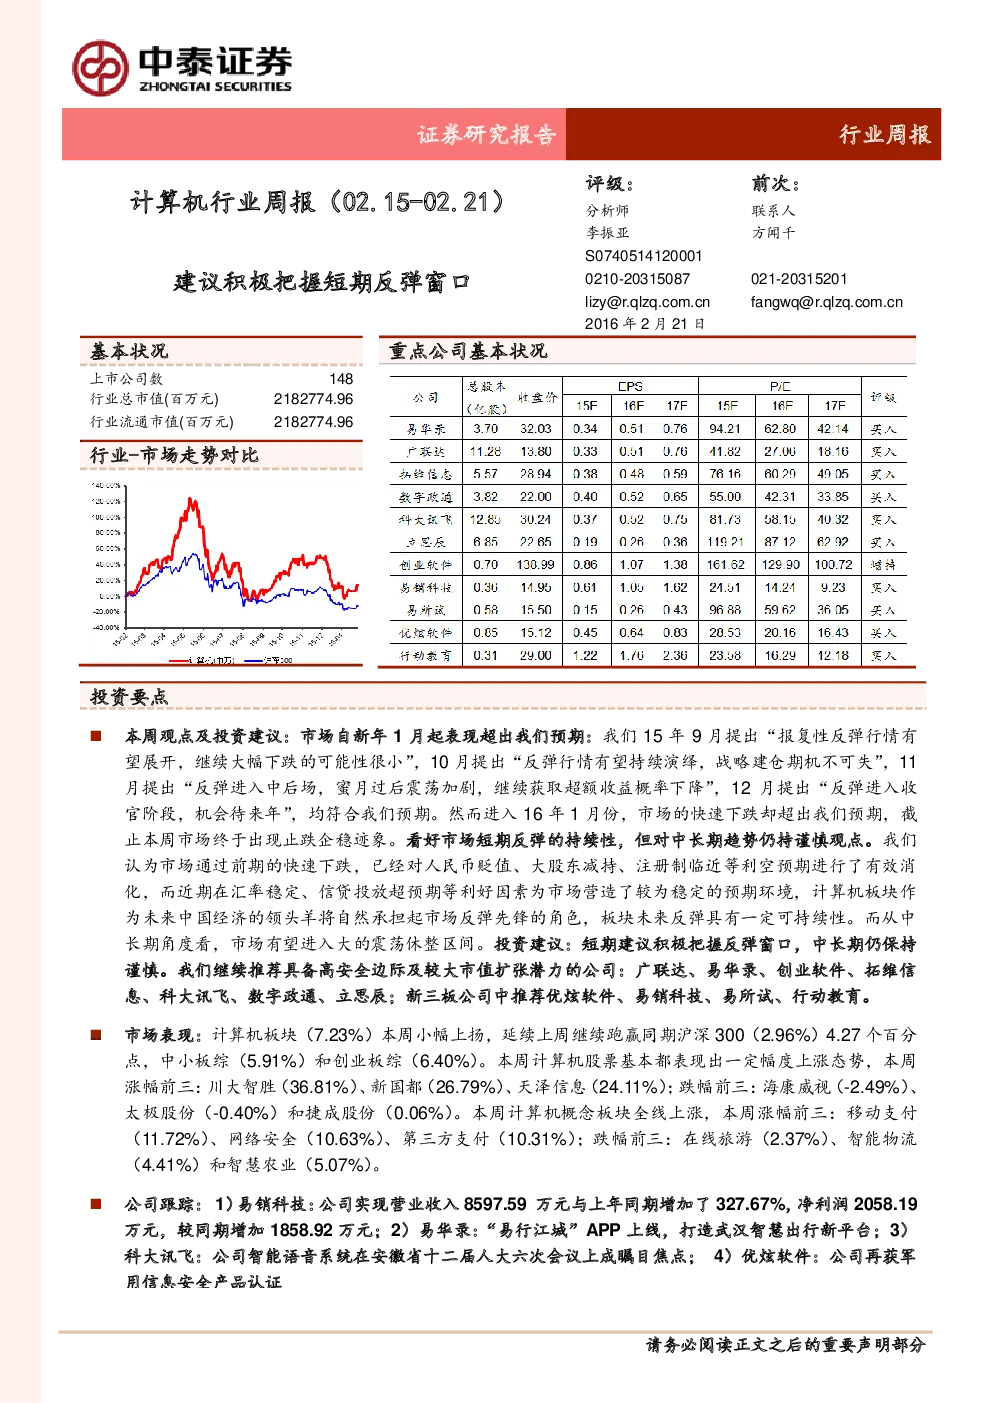Screen dimensions: 992x1403
Task: Click the 评级 heading
Action: coord(610,184)
